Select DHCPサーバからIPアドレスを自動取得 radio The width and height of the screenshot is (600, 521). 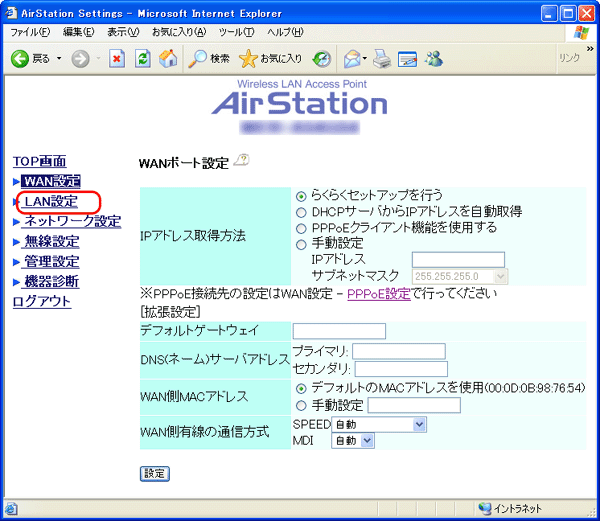301,213
